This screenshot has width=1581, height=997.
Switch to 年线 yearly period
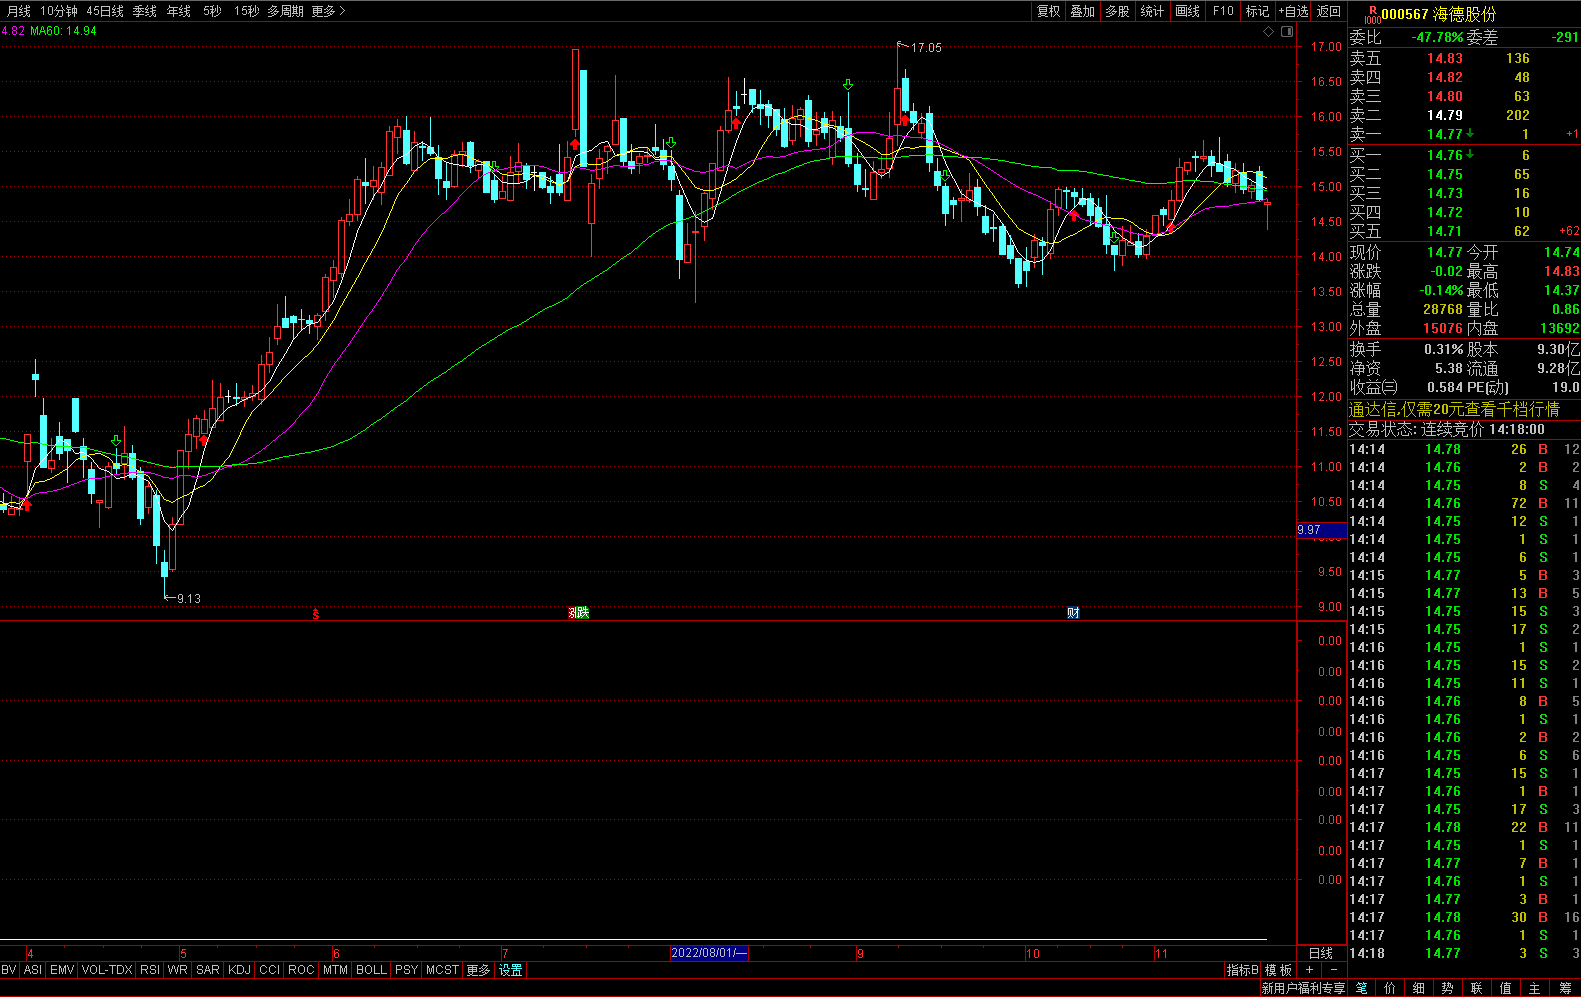178,11
